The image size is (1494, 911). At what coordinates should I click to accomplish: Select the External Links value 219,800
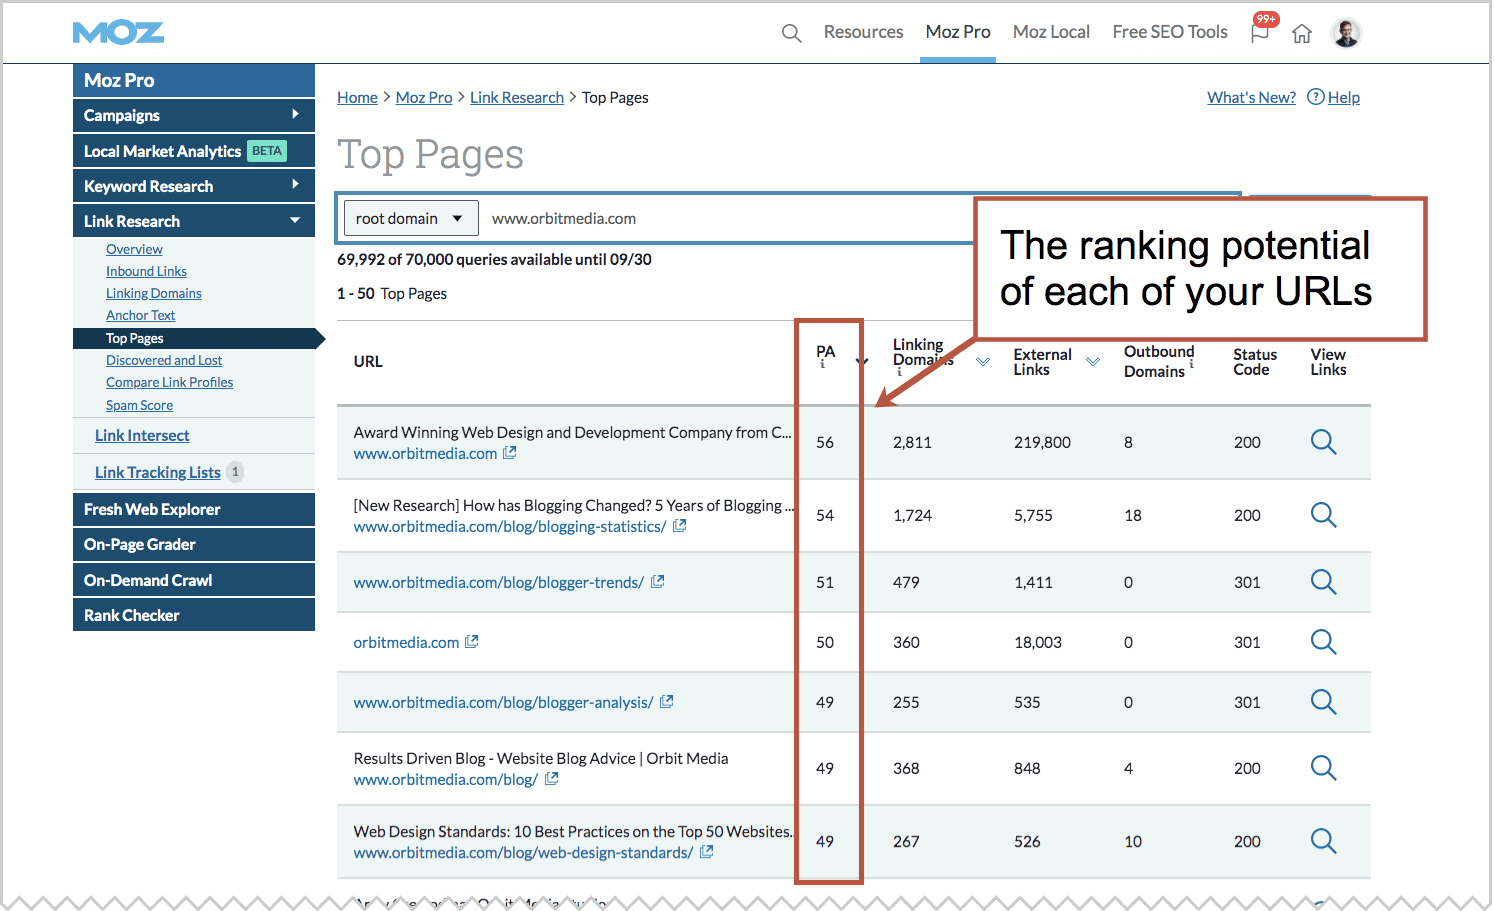[x=1042, y=442]
